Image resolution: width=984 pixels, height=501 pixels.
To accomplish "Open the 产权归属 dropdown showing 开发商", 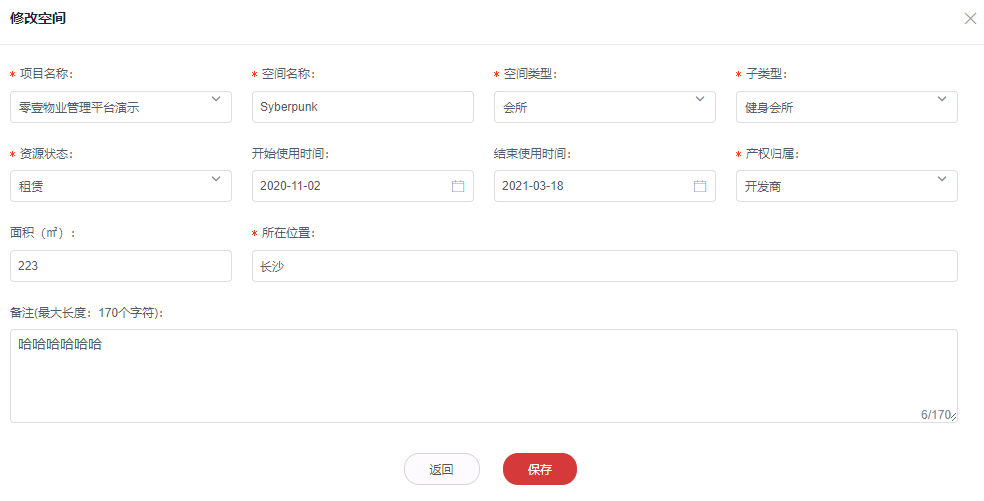I will click(847, 186).
